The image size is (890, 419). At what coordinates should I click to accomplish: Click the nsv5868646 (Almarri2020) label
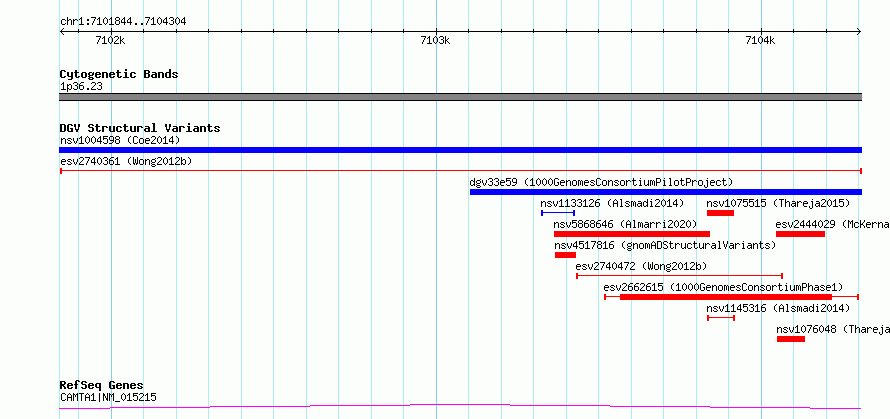coord(625,224)
